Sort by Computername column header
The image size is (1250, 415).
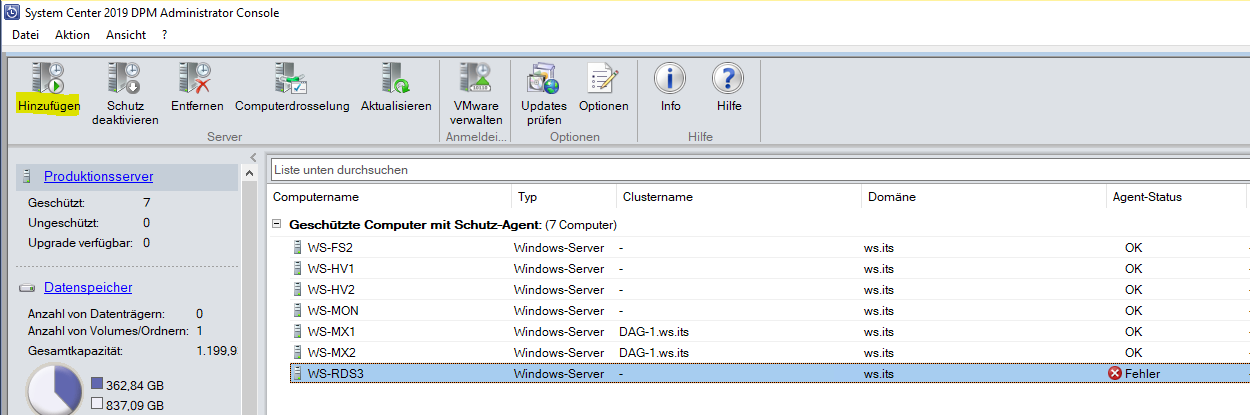[316, 197]
